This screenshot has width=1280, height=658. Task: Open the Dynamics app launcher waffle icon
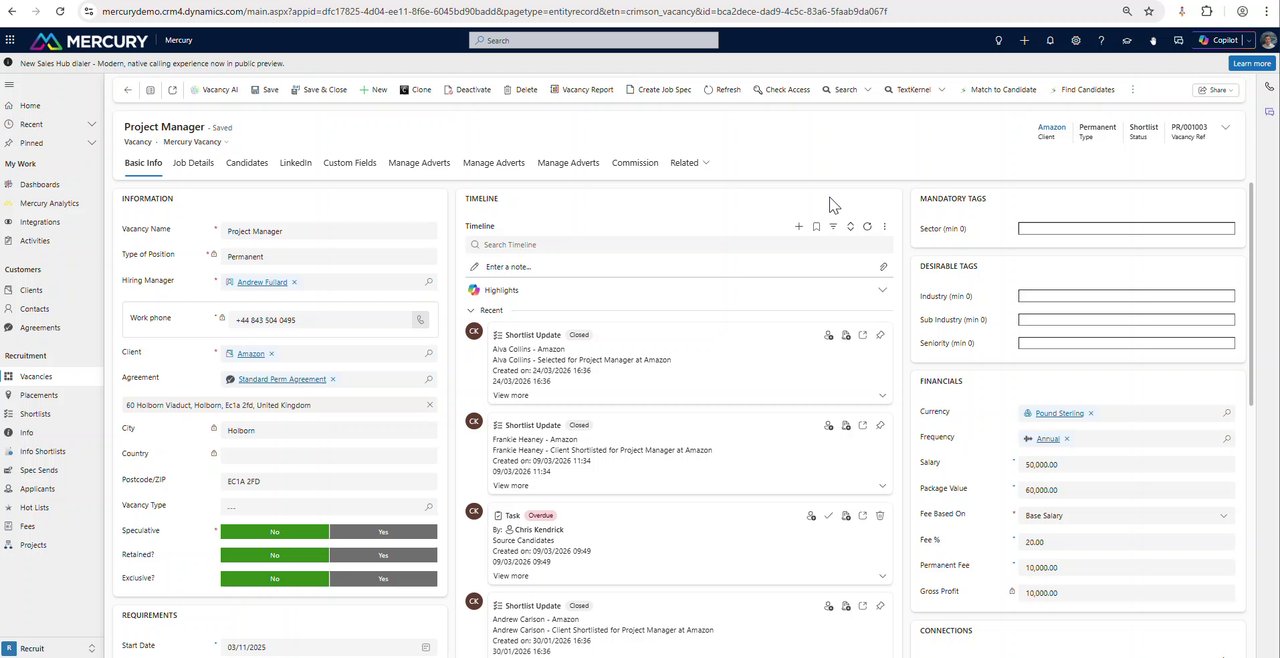point(10,40)
